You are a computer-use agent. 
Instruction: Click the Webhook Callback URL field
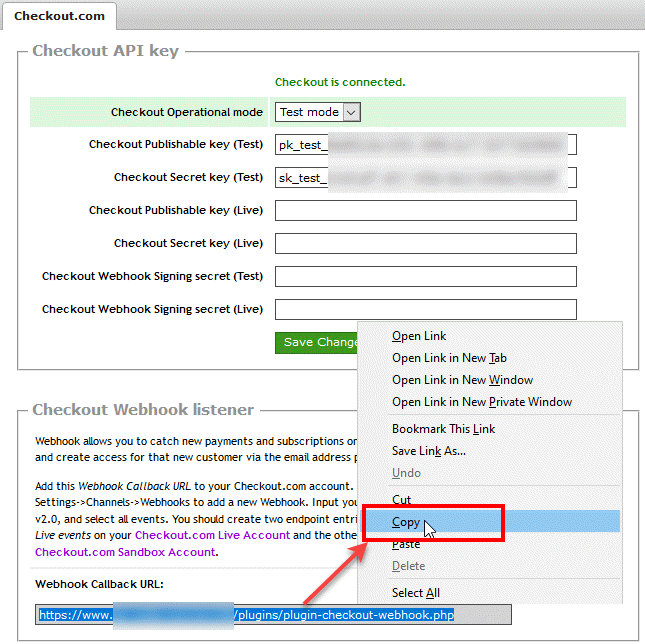[x=273, y=614]
